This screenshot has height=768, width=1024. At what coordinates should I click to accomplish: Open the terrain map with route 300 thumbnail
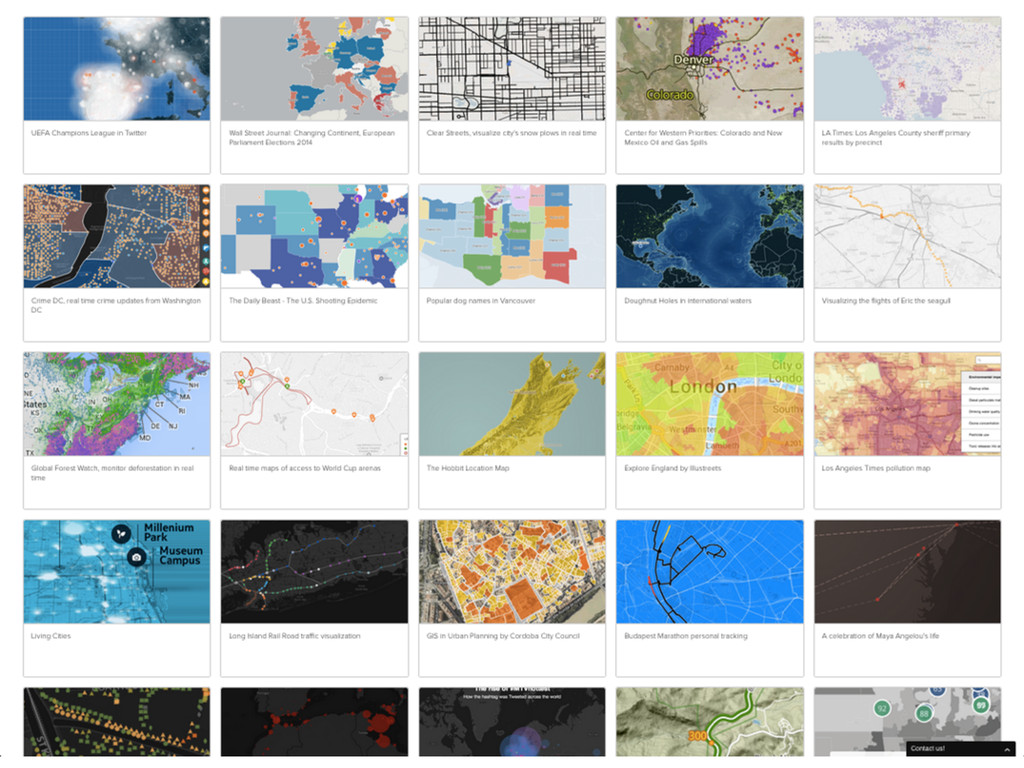coord(710,722)
